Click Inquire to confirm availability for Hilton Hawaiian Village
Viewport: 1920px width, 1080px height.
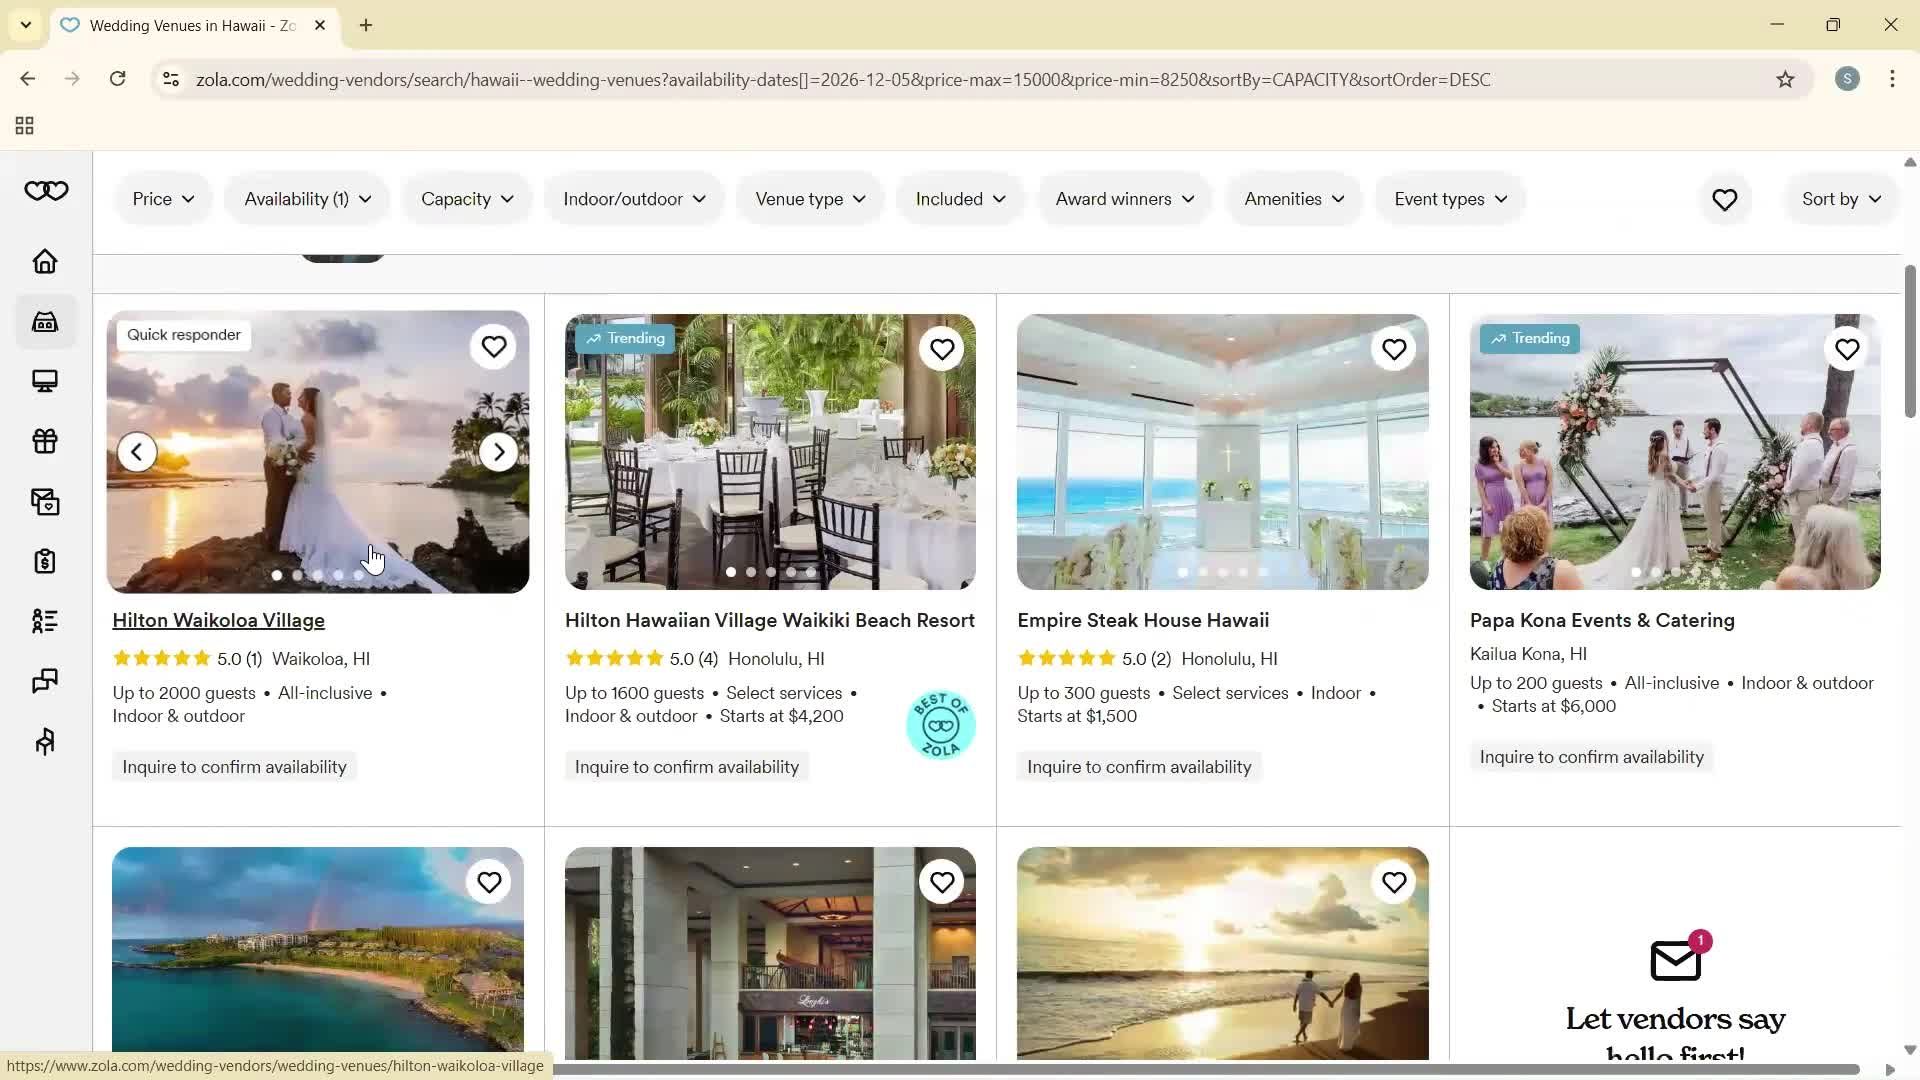pos(686,766)
